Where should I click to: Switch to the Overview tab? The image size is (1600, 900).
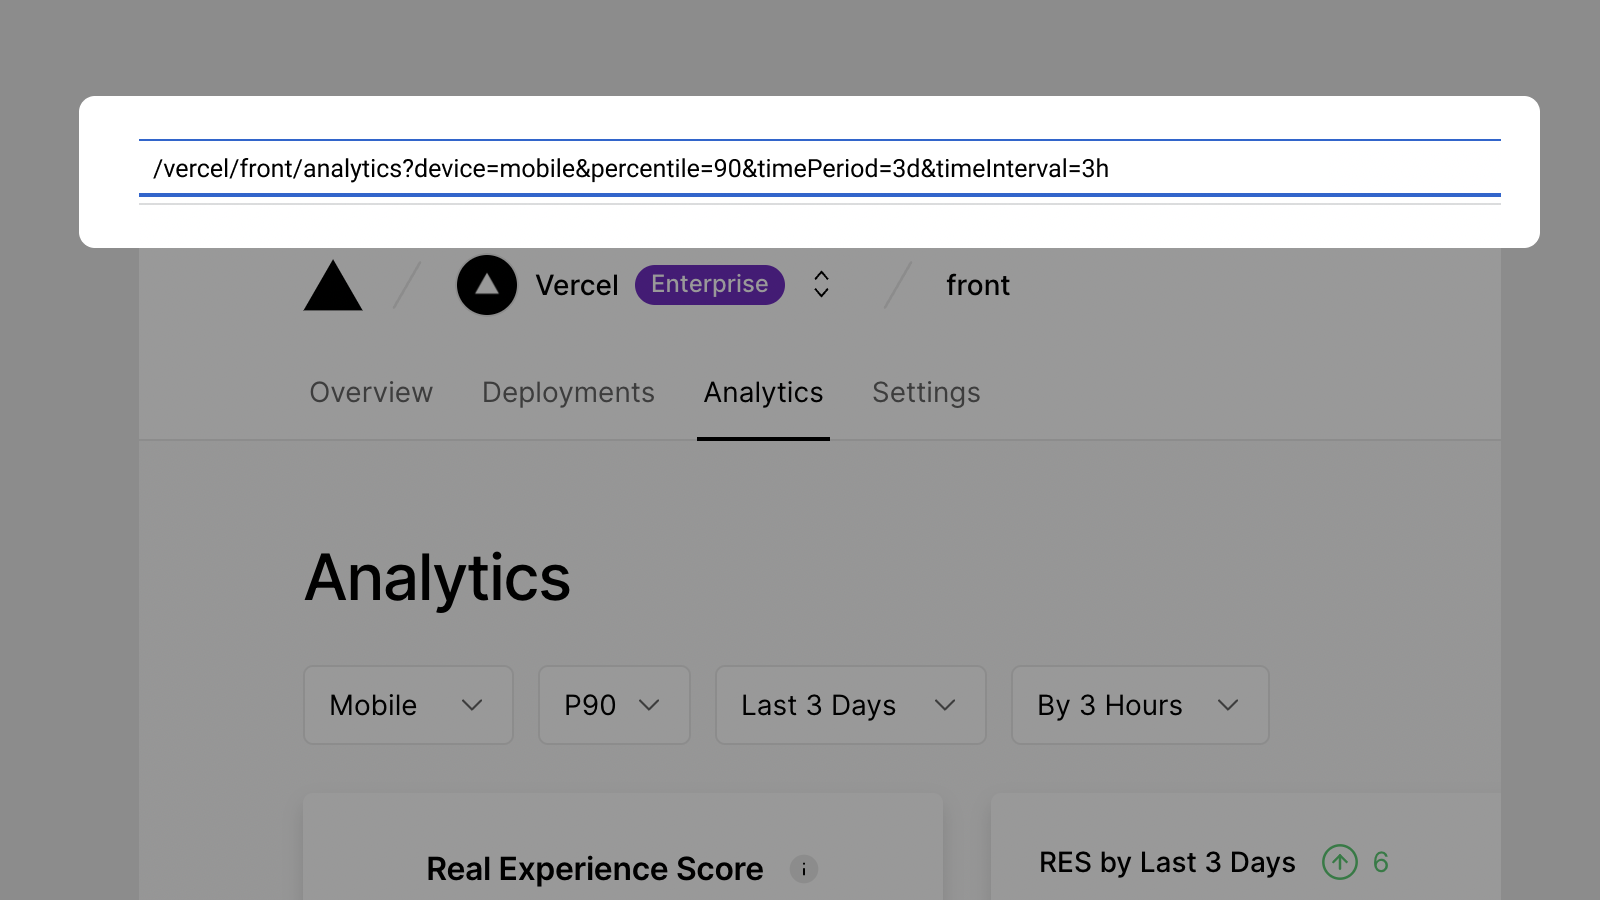click(x=370, y=392)
